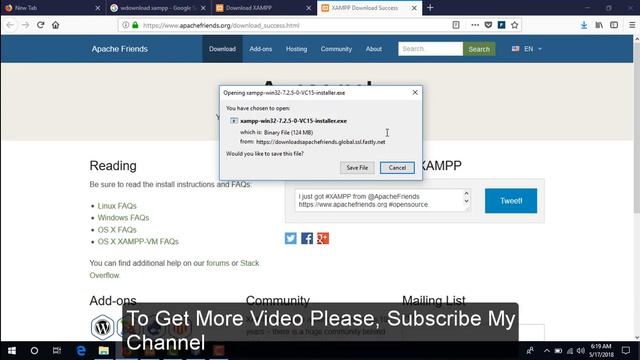640x360 pixels.
Task: Show the downloads panel arrow
Action: coord(584,25)
